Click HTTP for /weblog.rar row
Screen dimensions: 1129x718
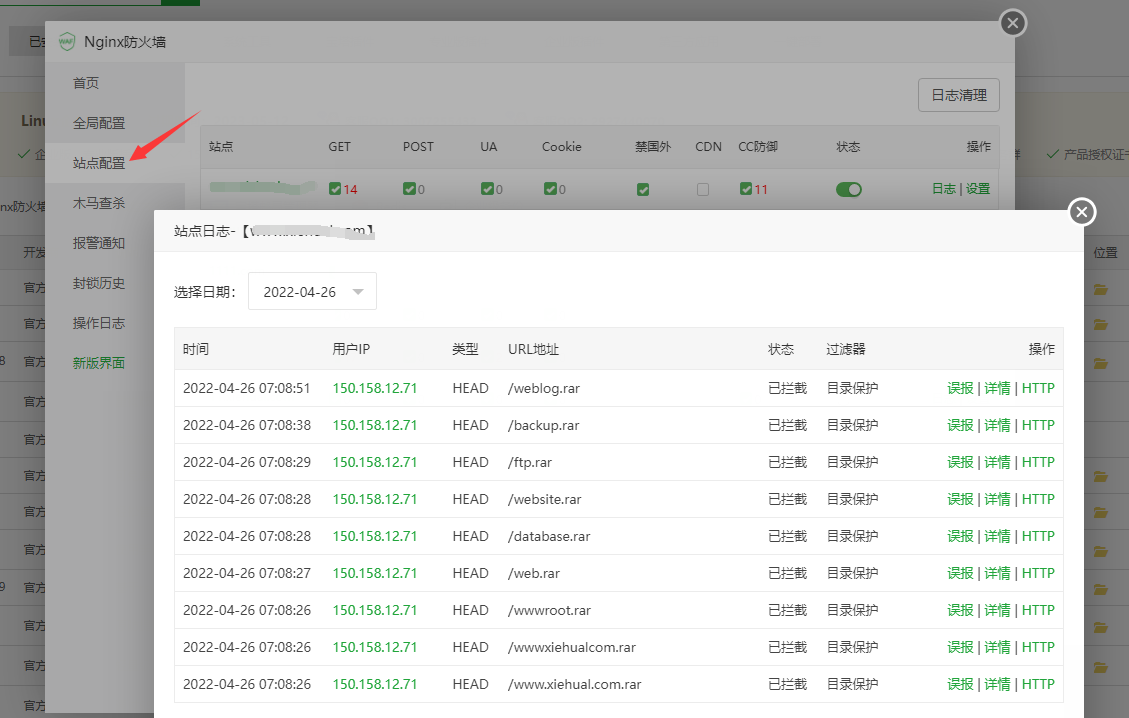coord(1038,388)
